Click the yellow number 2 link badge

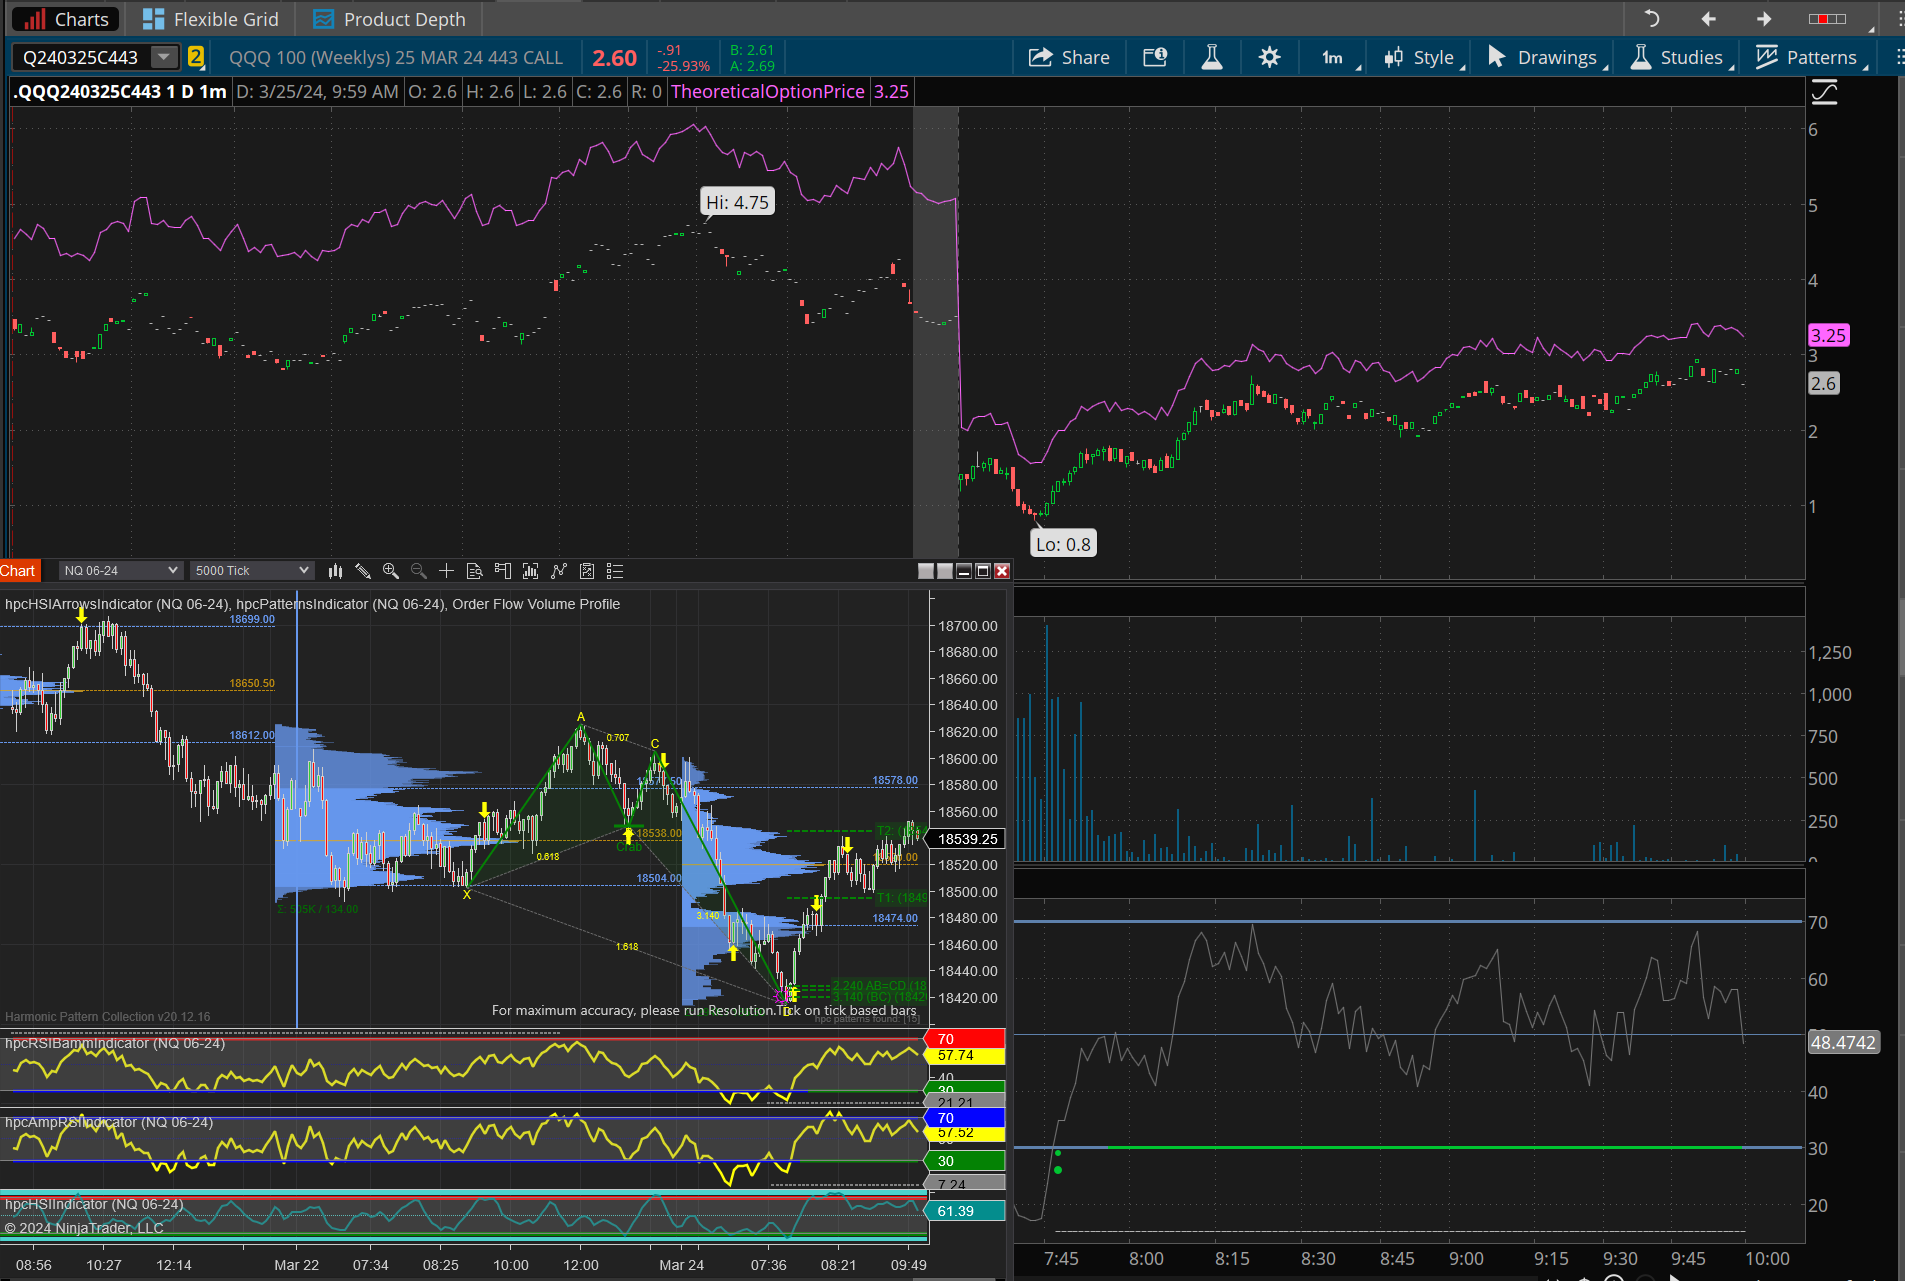[196, 57]
